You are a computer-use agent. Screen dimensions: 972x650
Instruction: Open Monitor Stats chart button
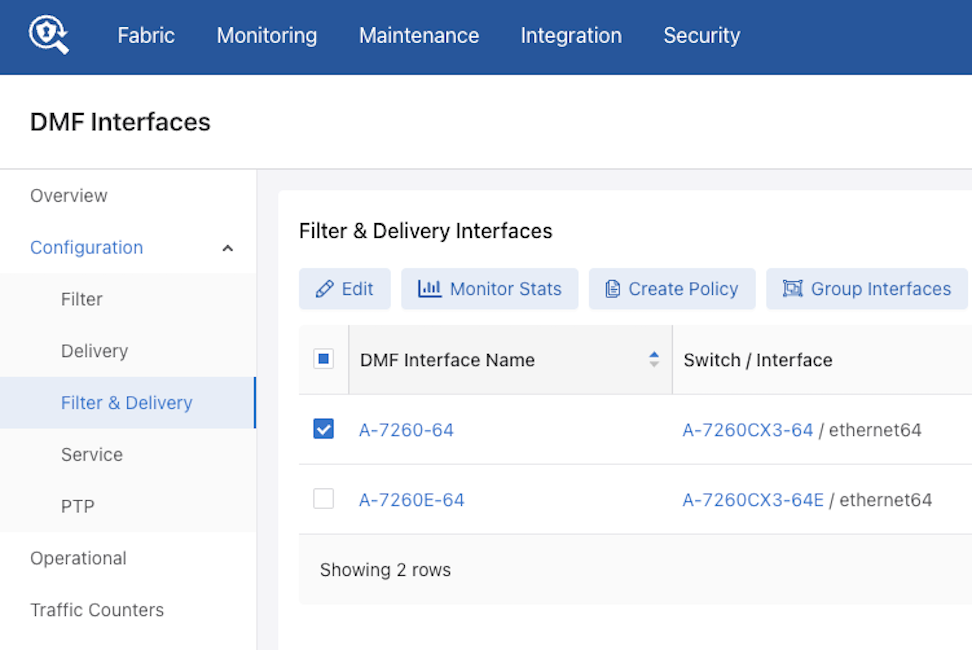490,289
